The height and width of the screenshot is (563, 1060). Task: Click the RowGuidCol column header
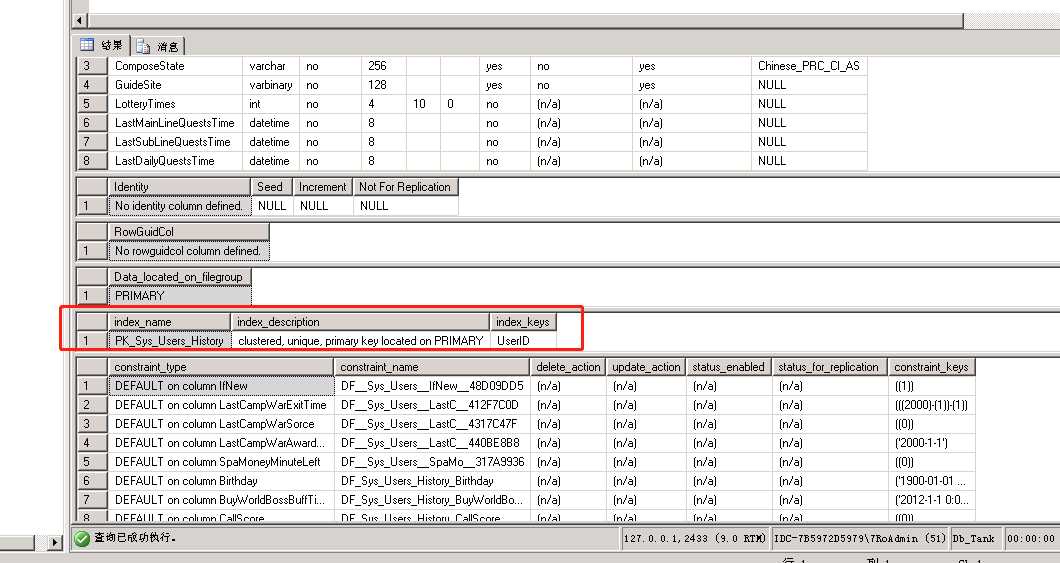coord(189,231)
